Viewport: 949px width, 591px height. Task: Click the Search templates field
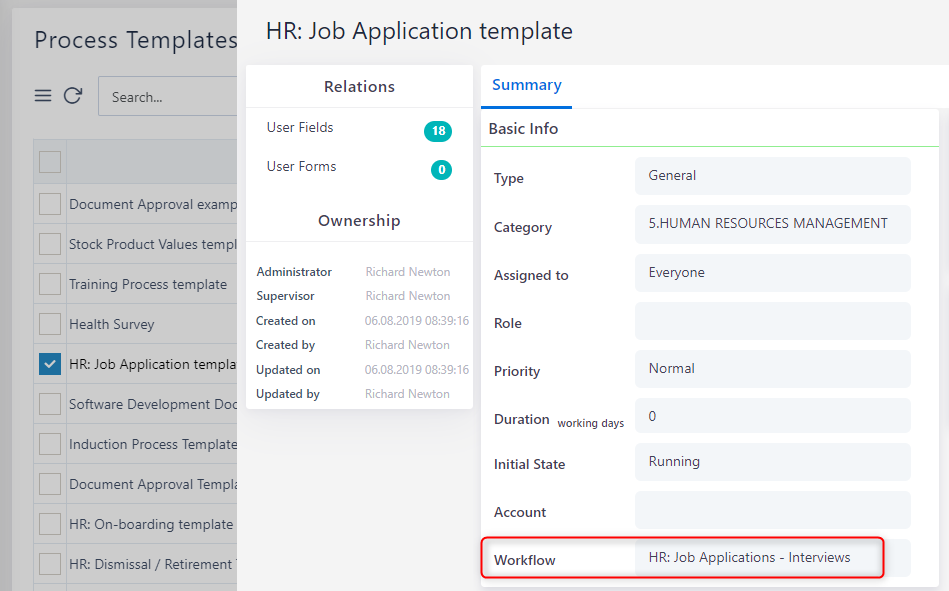pos(168,96)
